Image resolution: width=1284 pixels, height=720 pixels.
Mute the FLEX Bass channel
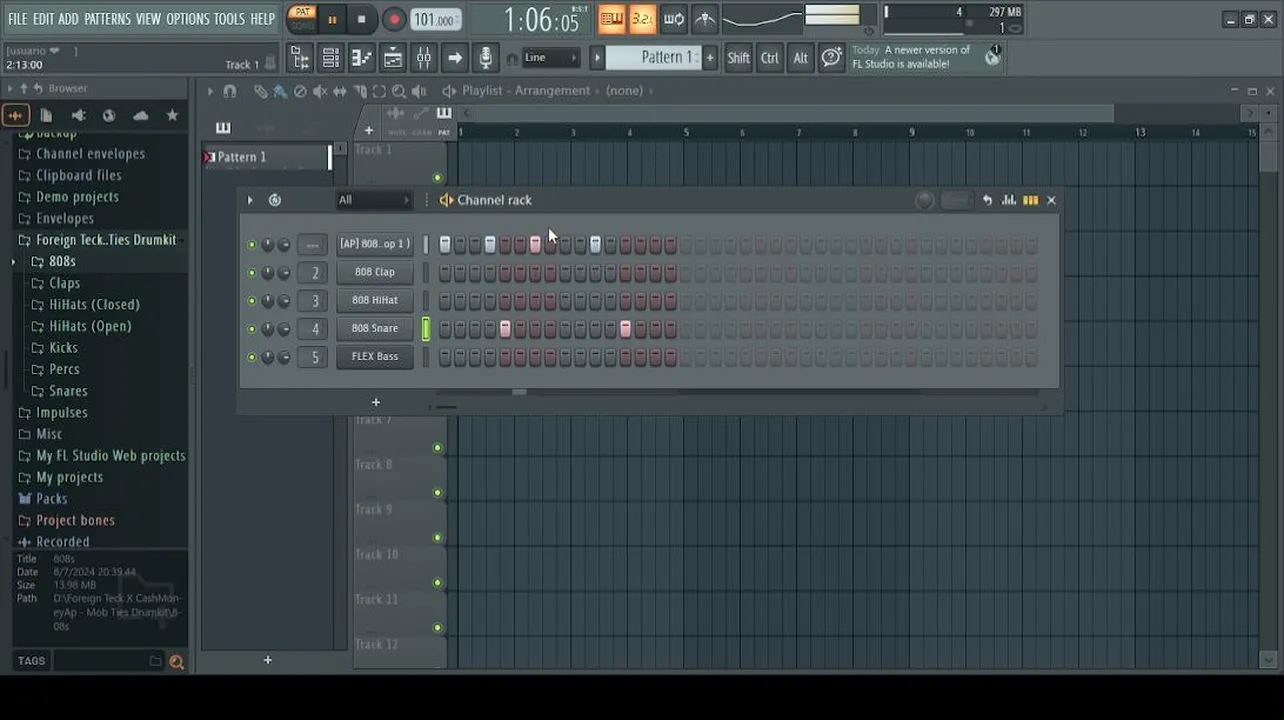coord(251,357)
